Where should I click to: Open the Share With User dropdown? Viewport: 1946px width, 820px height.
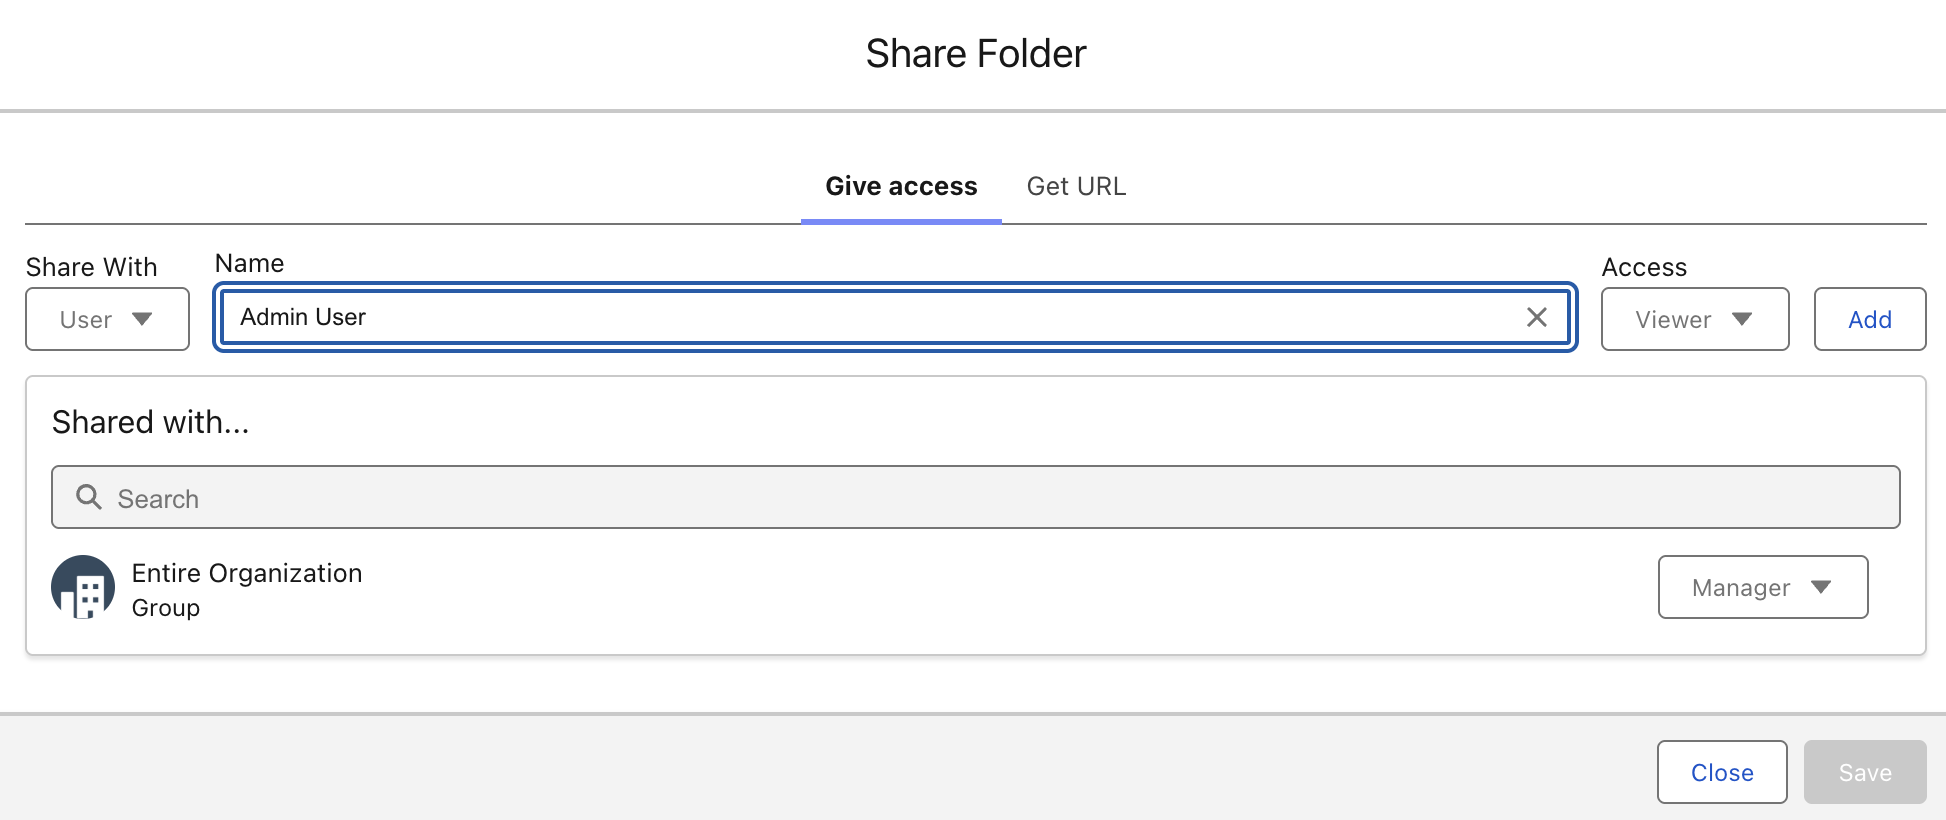[x=107, y=319]
